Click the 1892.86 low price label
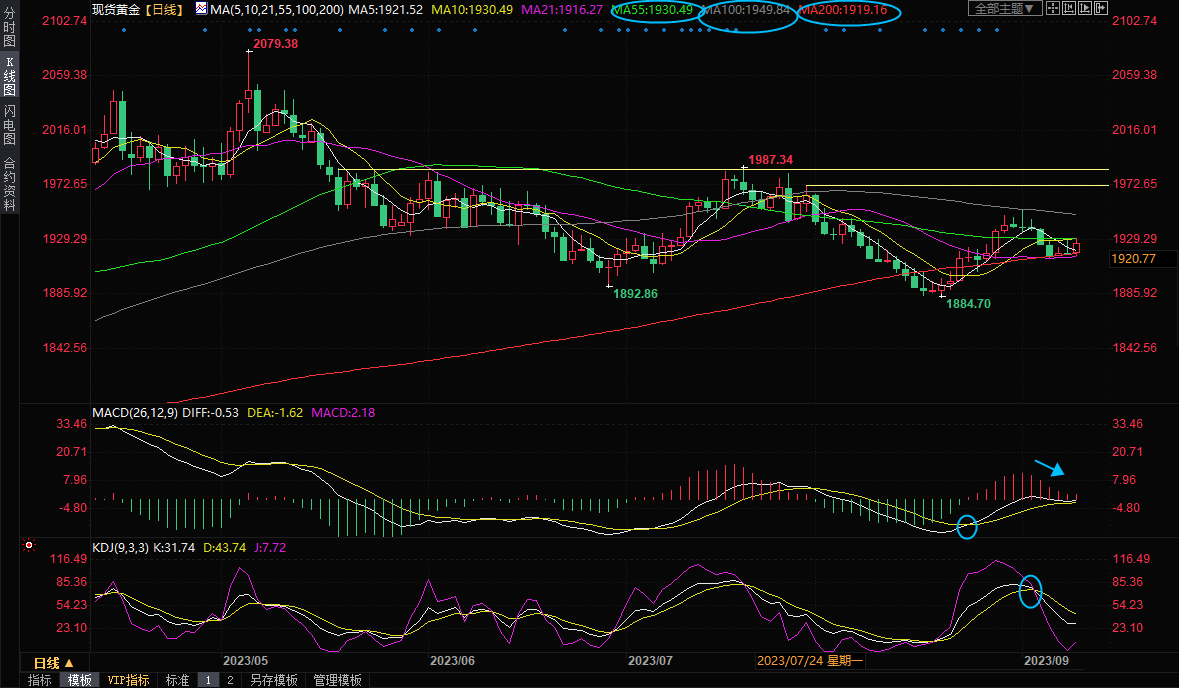Image resolution: width=1179 pixels, height=688 pixels. click(x=635, y=293)
